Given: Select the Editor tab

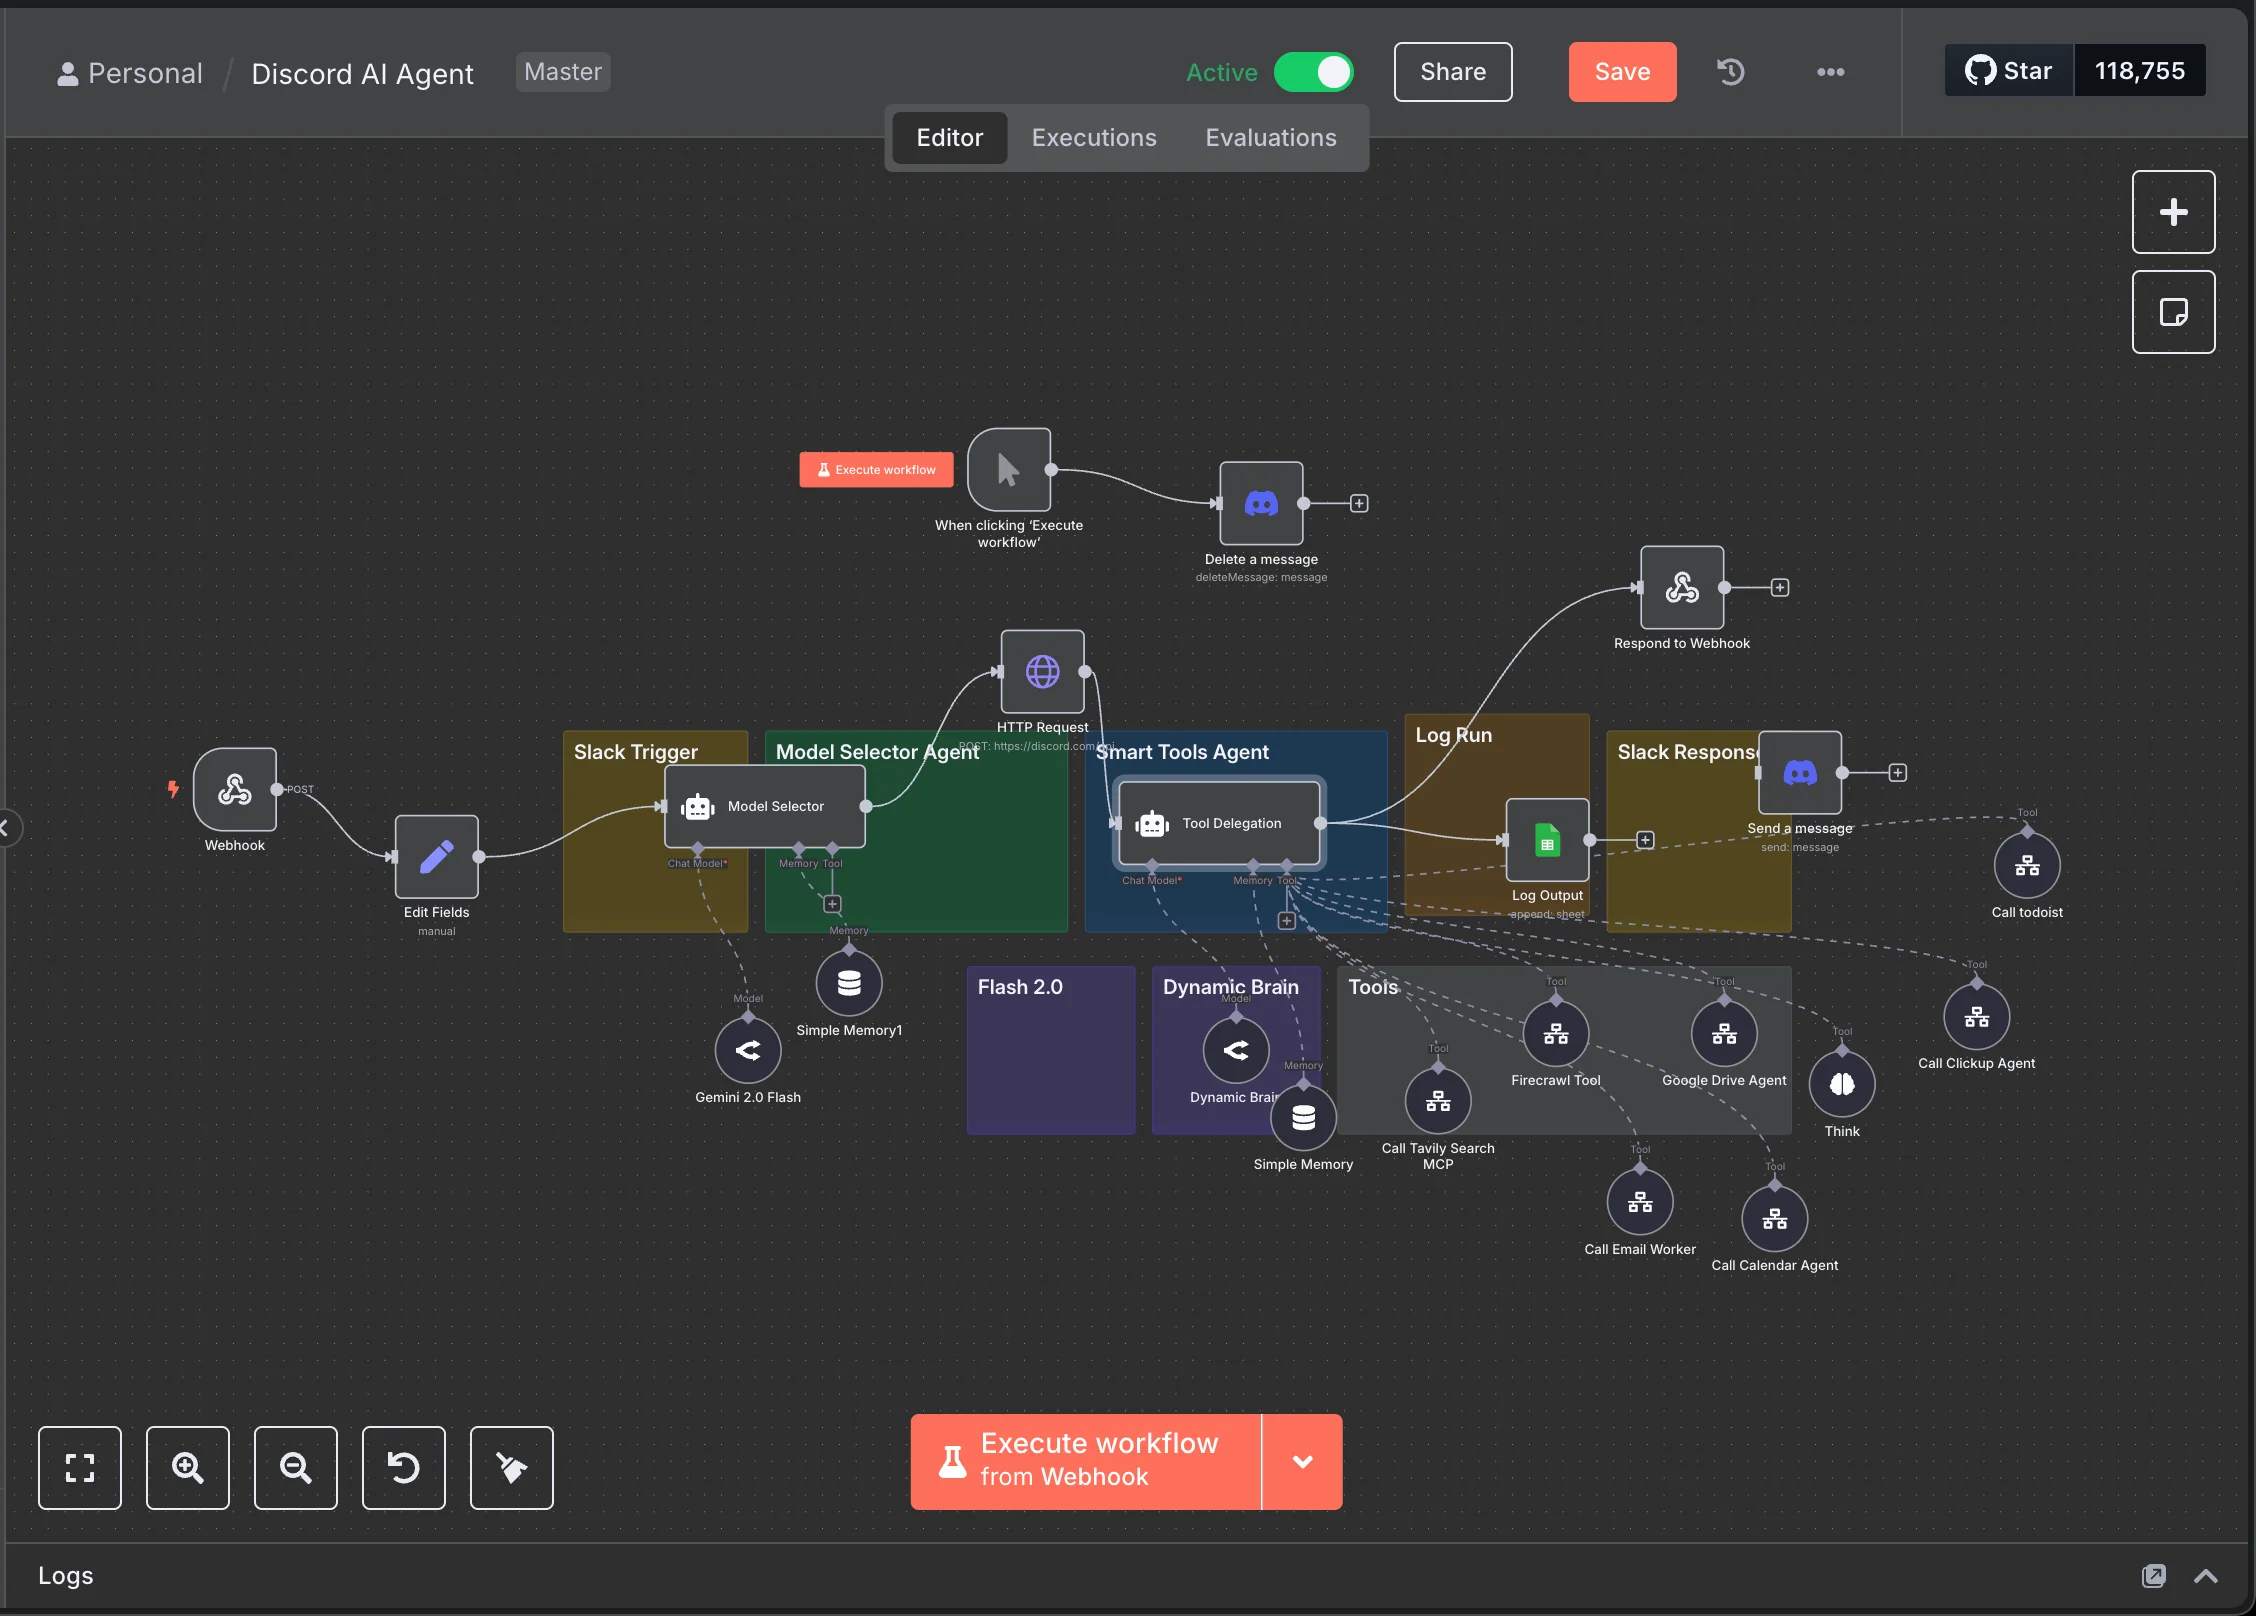Looking at the screenshot, I should [x=950, y=138].
